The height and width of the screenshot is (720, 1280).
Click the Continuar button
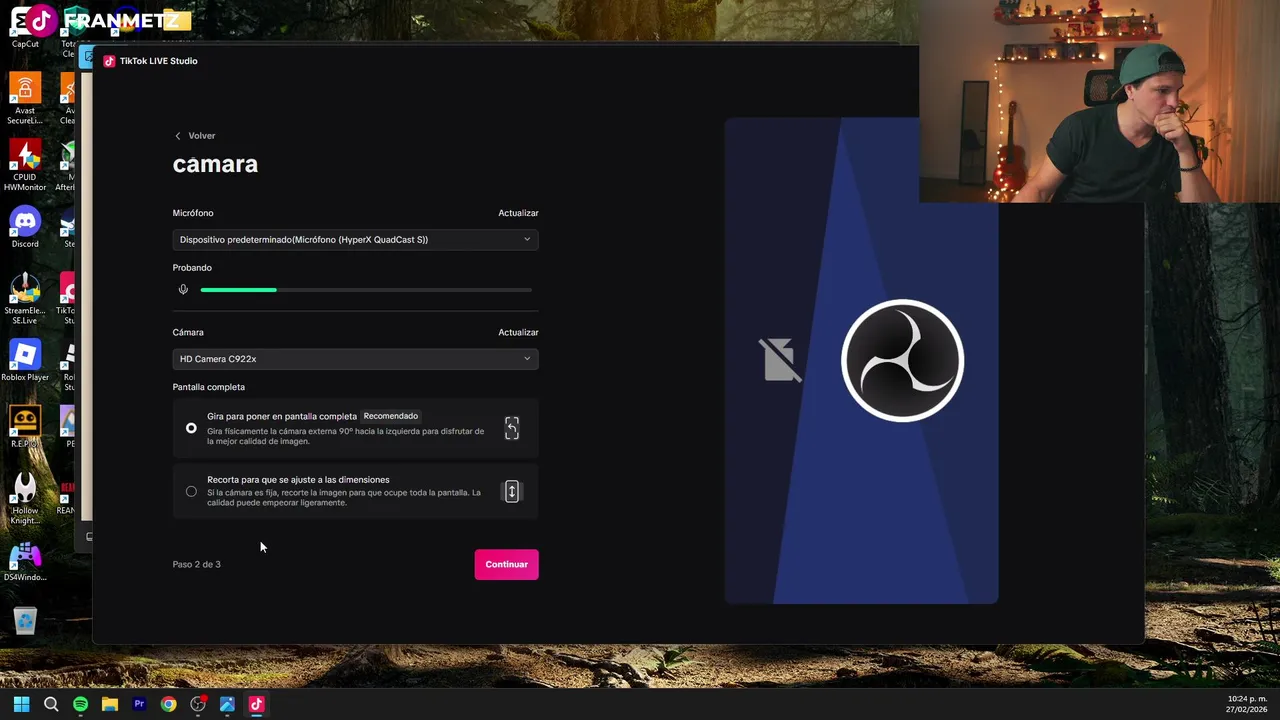506,564
